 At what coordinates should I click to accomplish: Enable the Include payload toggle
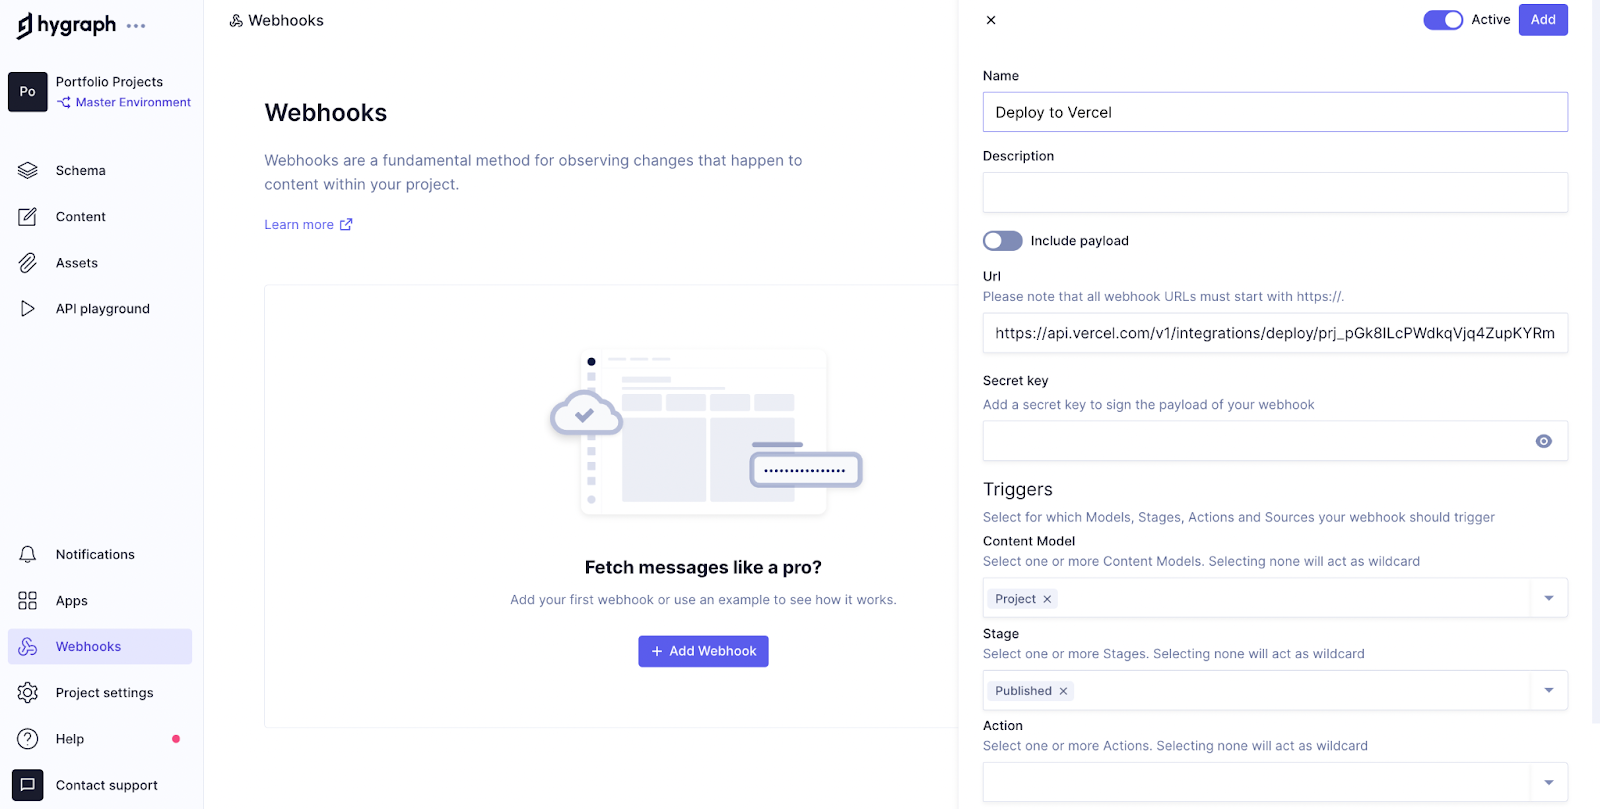click(x=1002, y=241)
